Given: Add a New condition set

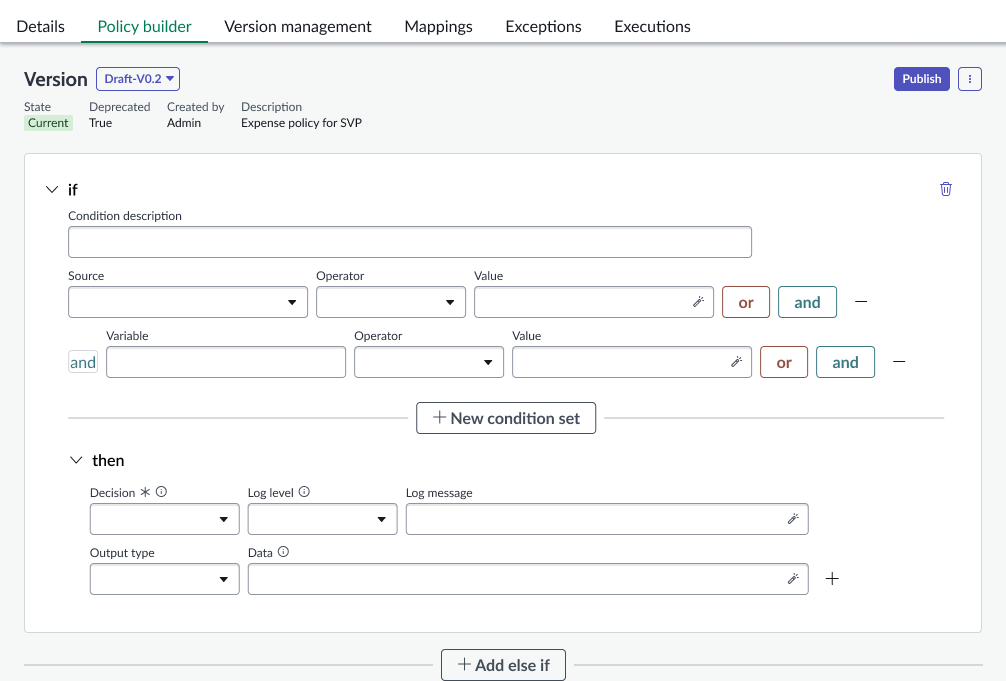Looking at the screenshot, I should coord(506,418).
